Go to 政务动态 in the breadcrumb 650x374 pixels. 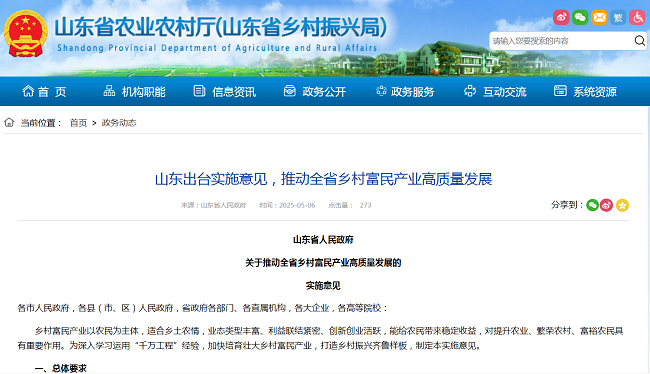tap(119, 123)
